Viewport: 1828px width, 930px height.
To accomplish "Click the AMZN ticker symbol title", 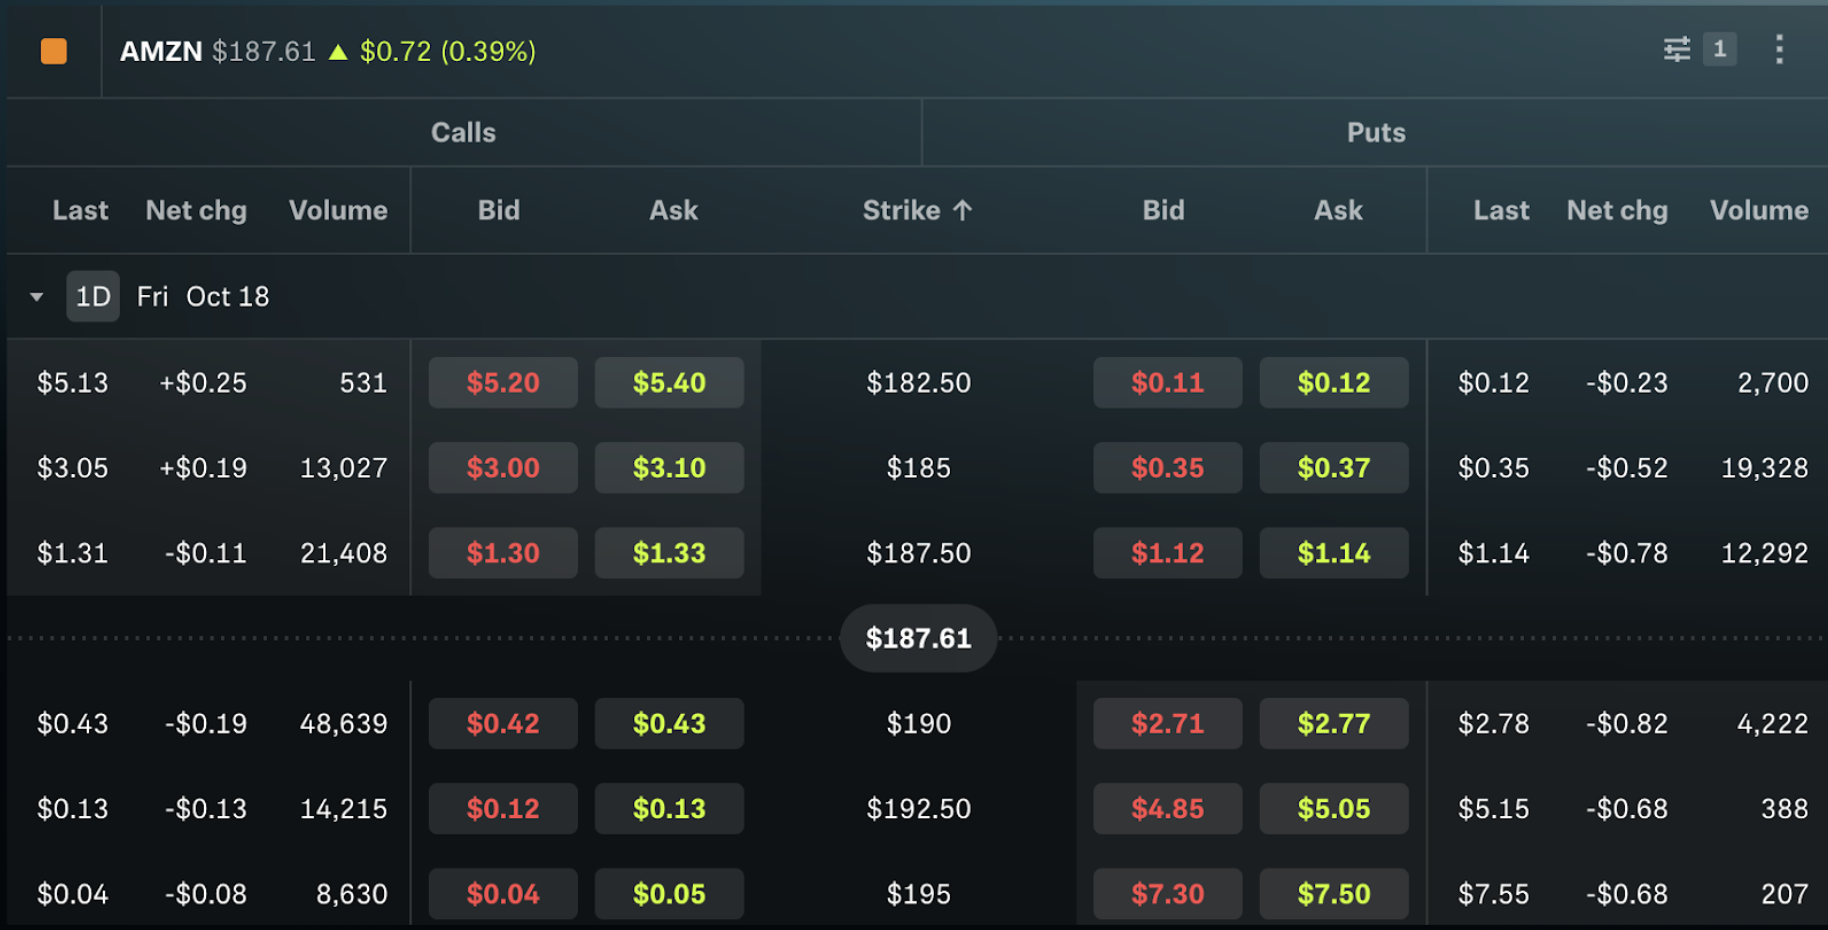I will (161, 51).
